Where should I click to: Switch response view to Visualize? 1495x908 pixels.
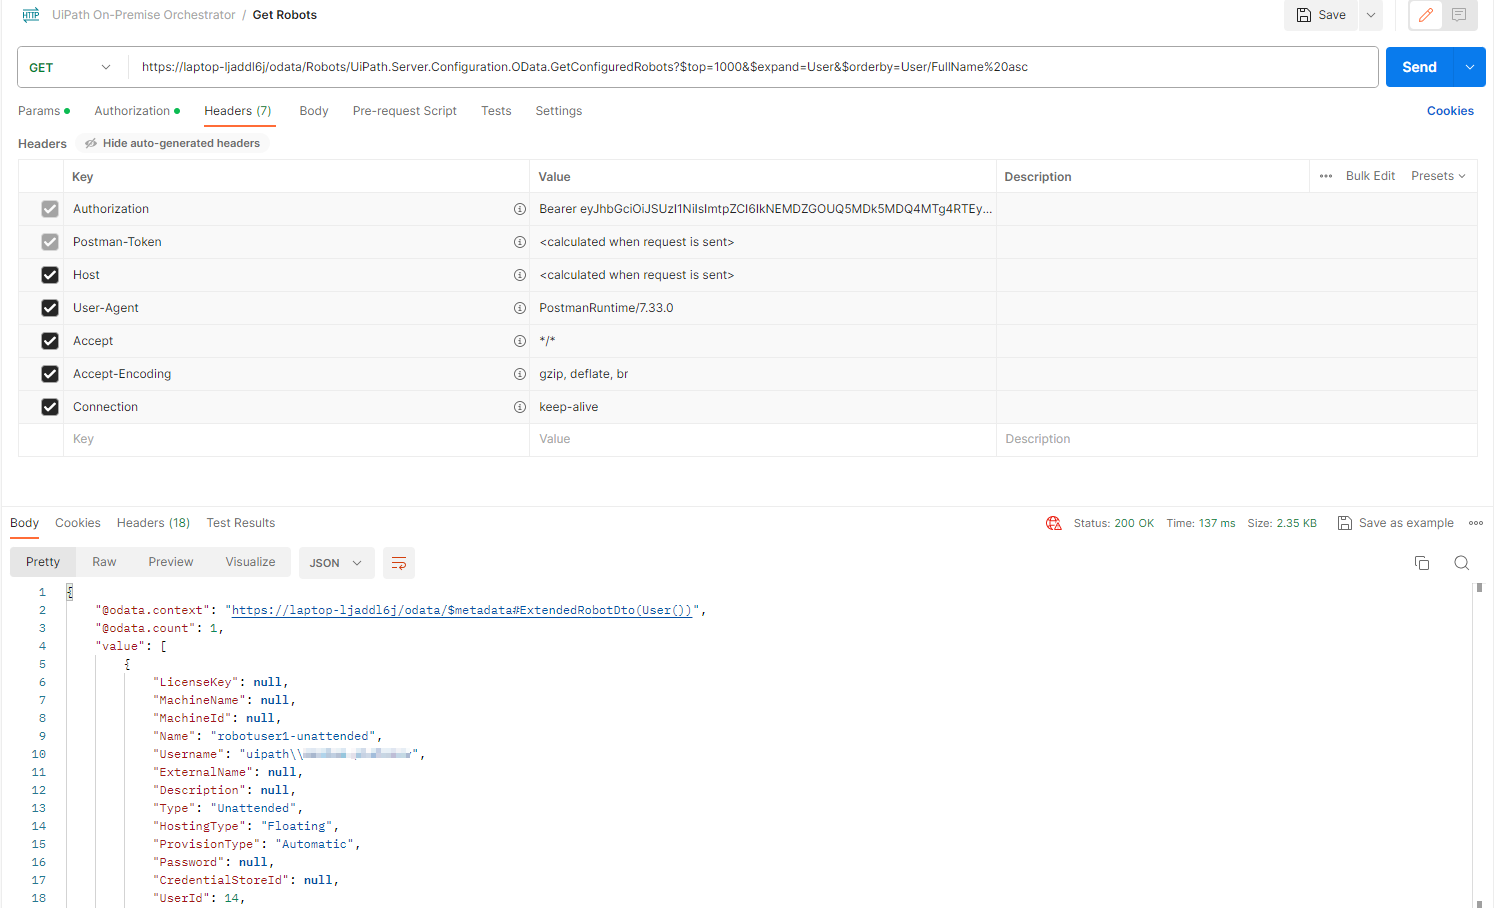[250, 562]
